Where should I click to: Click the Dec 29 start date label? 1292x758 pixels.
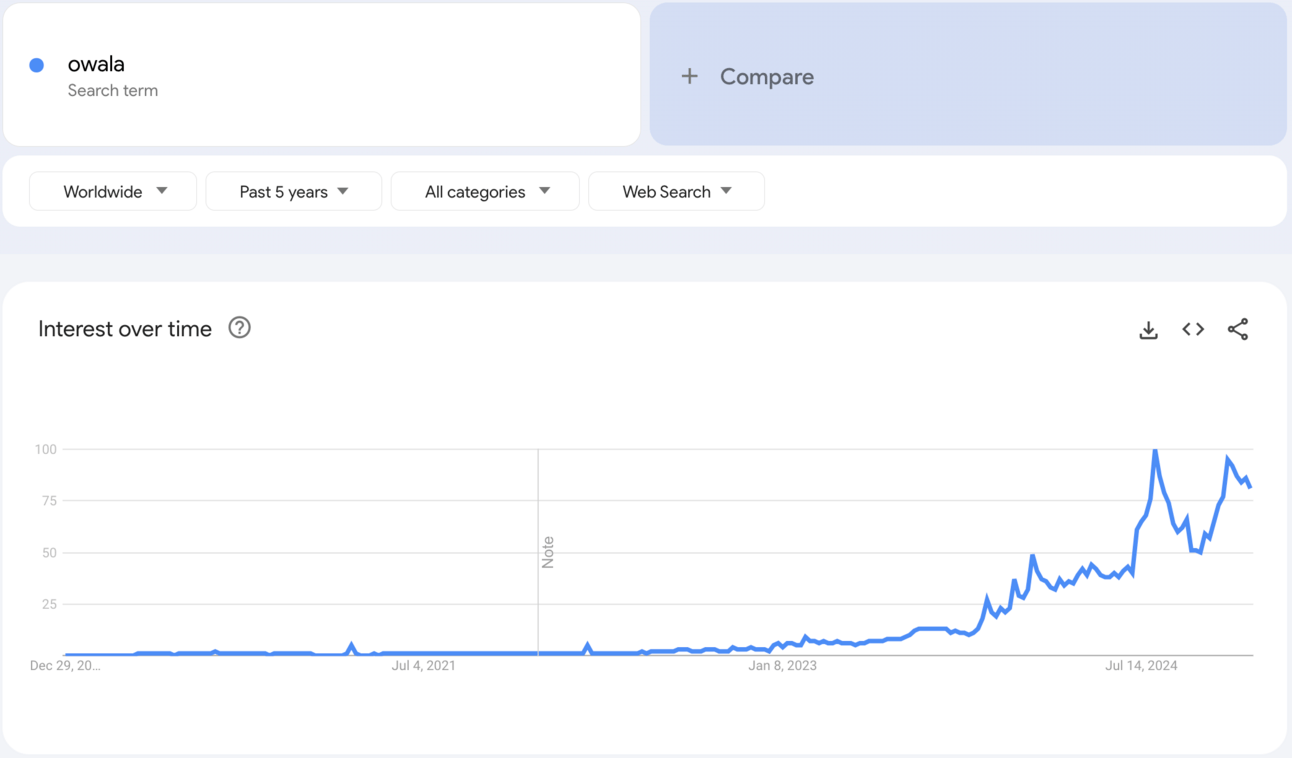coord(65,665)
